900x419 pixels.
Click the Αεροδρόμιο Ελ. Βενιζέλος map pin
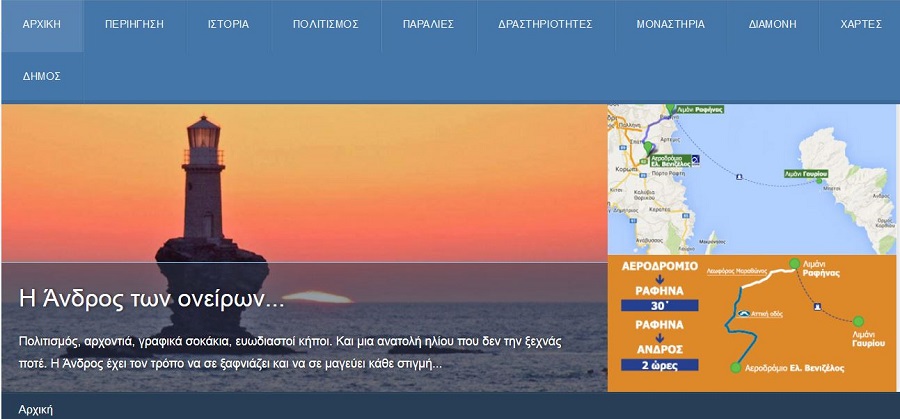[648, 148]
